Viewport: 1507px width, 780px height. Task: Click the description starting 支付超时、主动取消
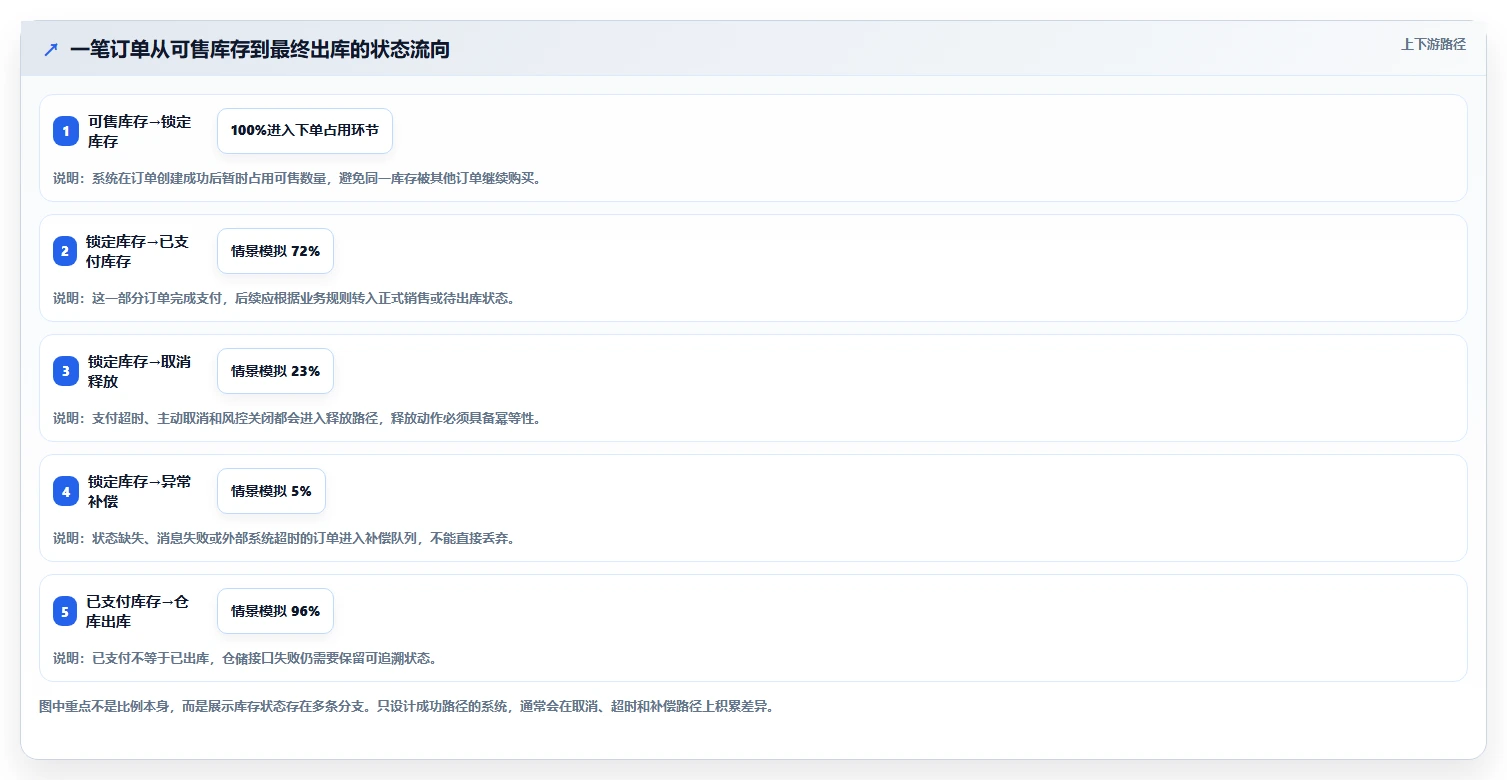coord(297,418)
